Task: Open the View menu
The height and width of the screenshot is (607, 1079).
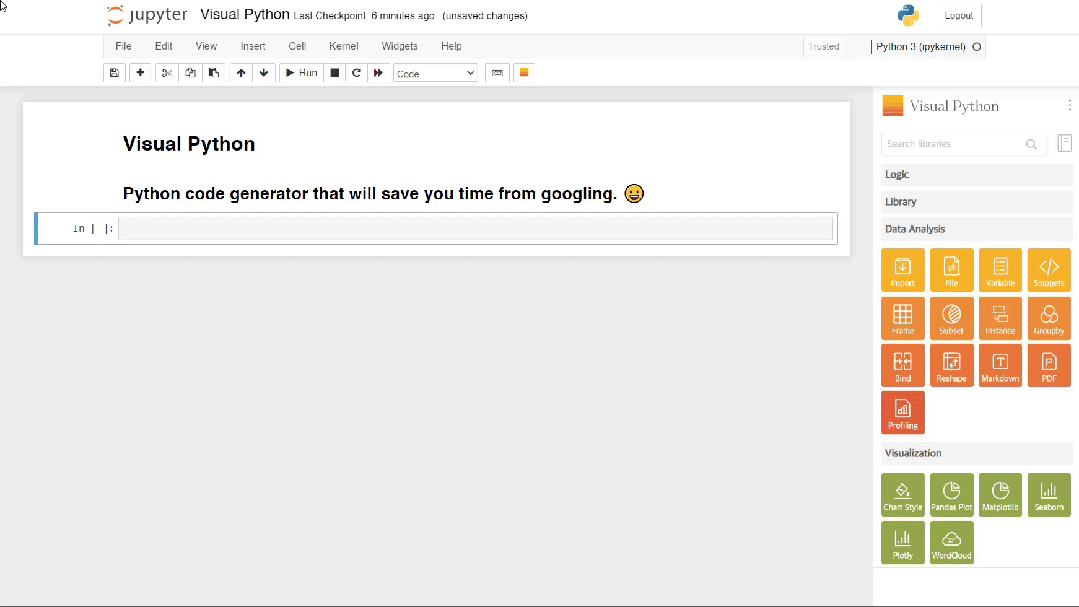Action: pyautogui.click(x=206, y=46)
